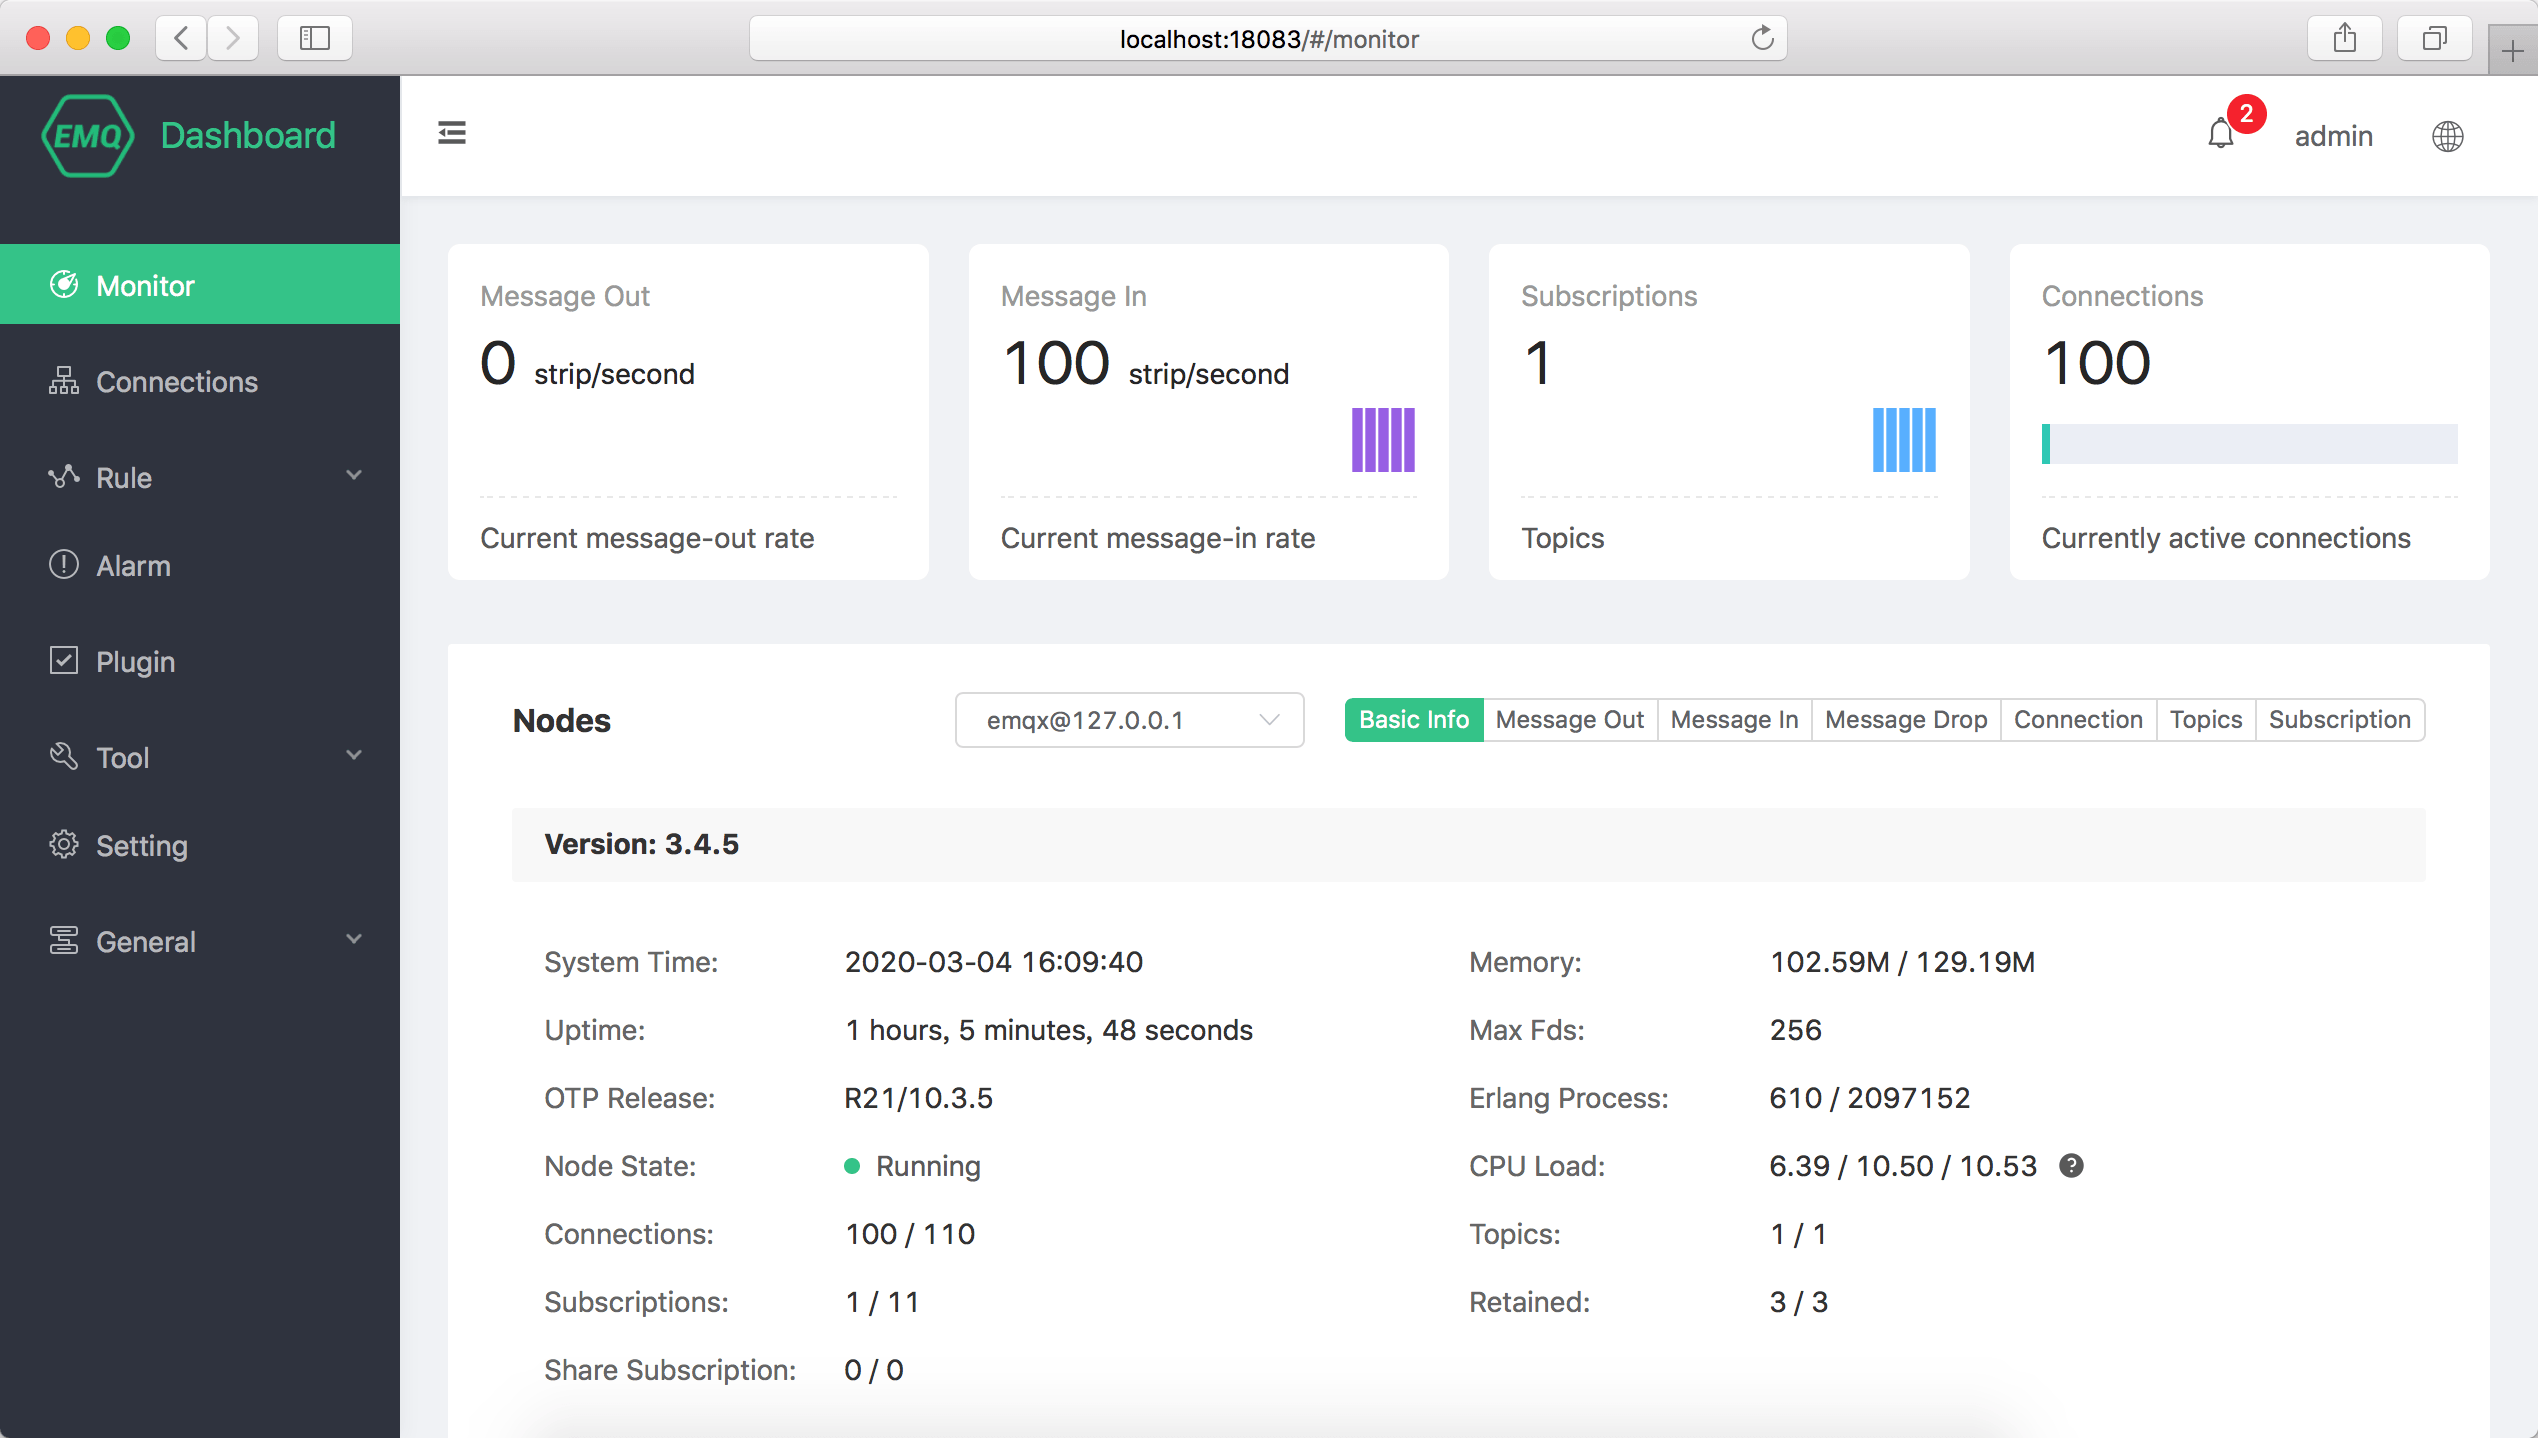The image size is (2538, 1438).
Task: Switch to the Topics tab
Action: tap(2205, 720)
